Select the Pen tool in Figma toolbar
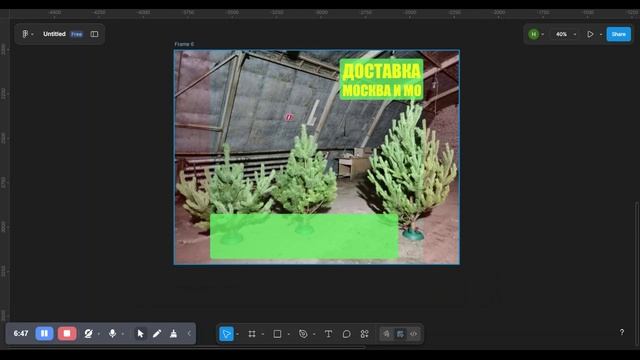This screenshot has width=640, height=360. tap(303, 334)
